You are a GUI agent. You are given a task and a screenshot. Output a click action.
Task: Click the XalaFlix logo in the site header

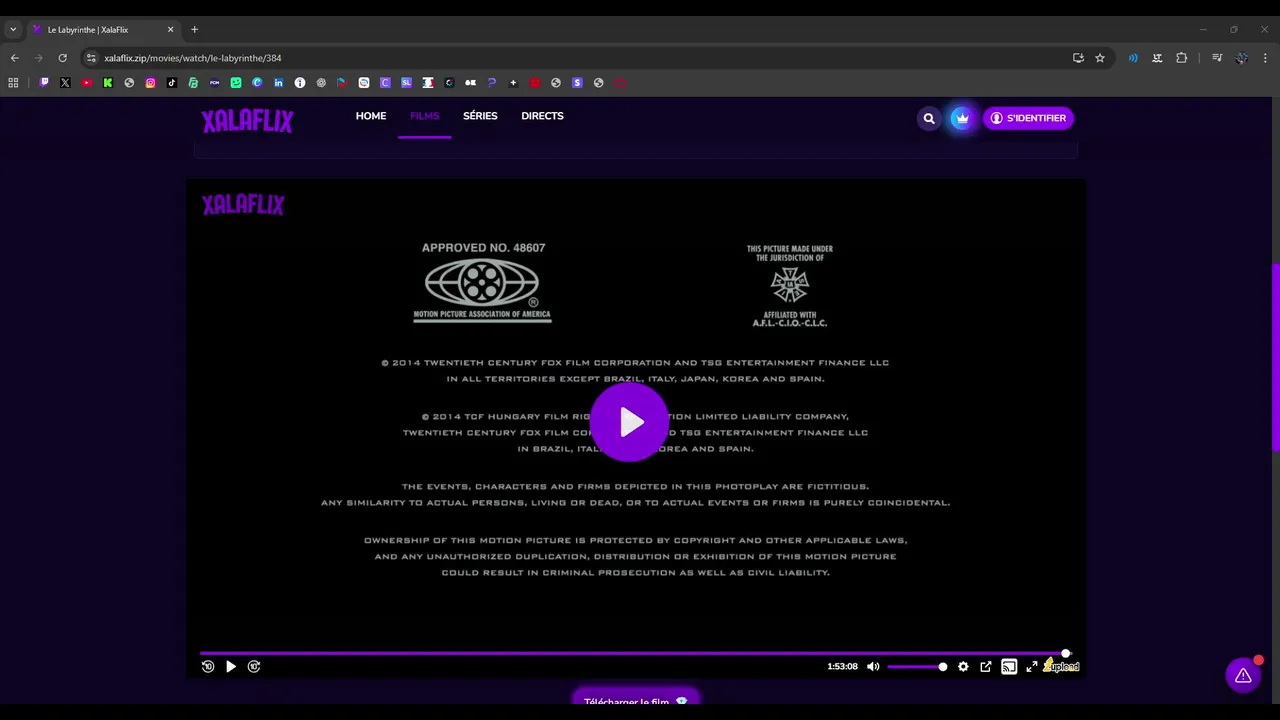[247, 121]
